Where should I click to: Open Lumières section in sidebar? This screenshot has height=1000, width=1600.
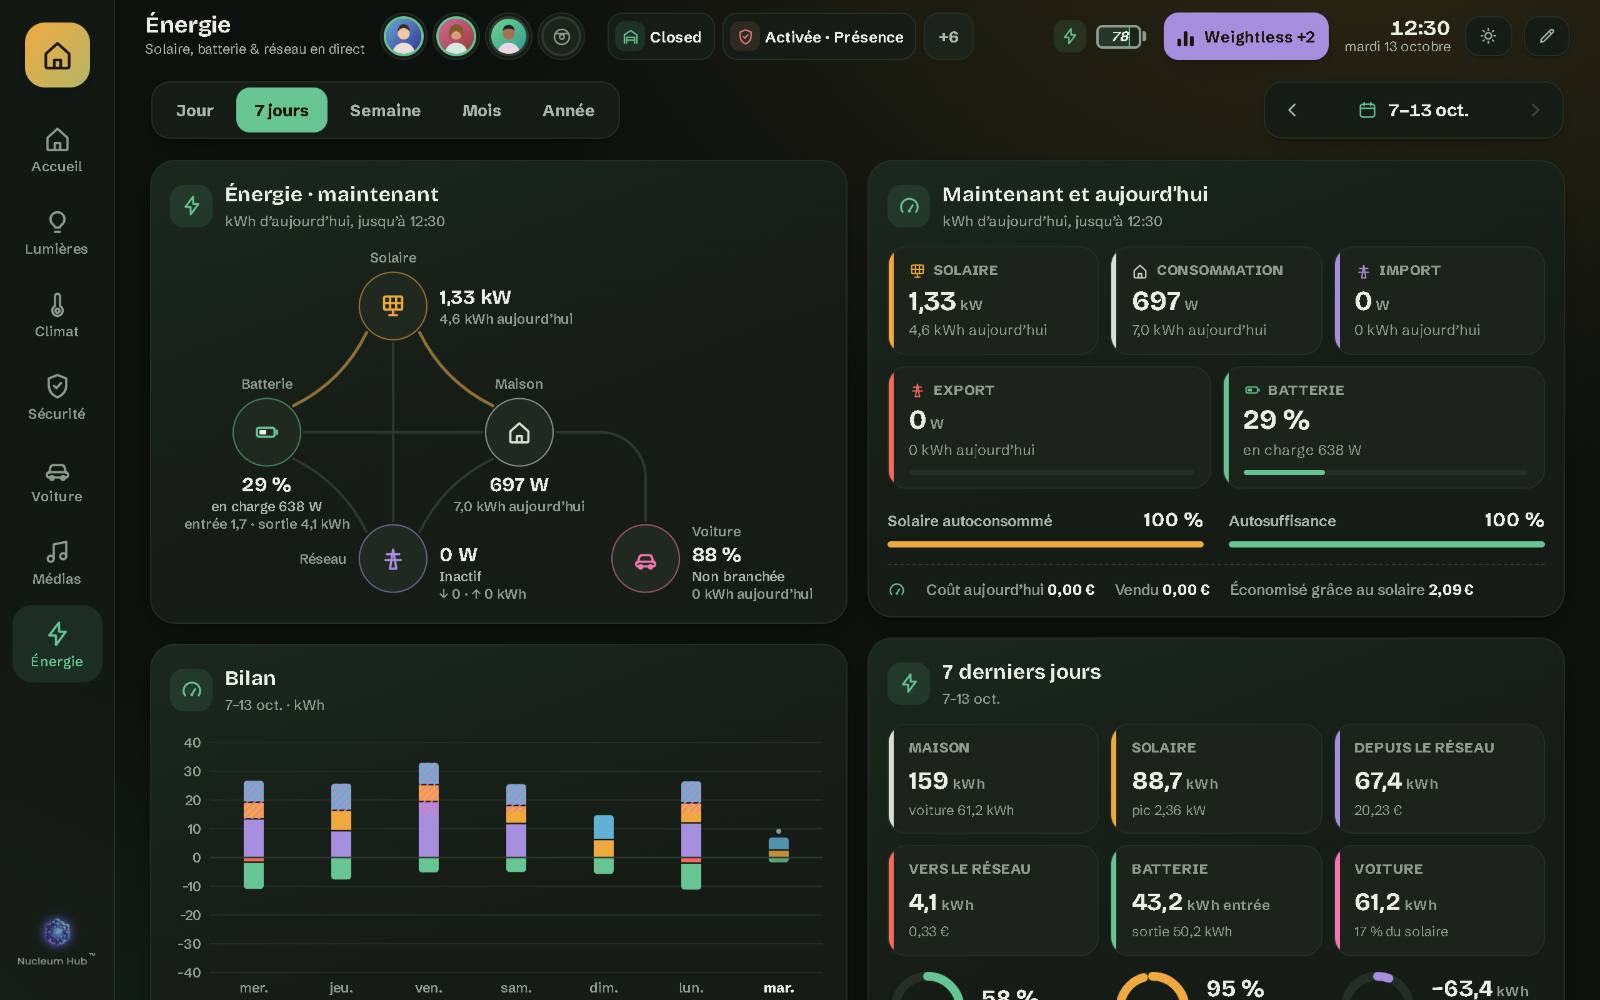(57, 233)
